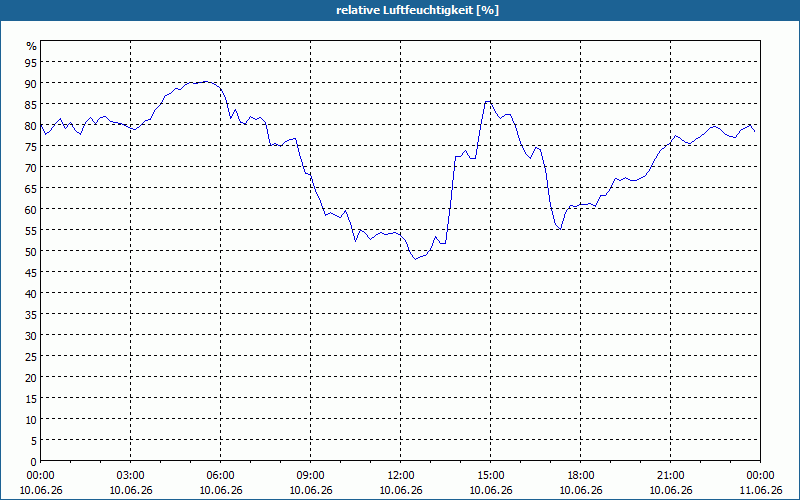
Task: Click the '55' y-axis label
Action: pyautogui.click(x=31, y=231)
